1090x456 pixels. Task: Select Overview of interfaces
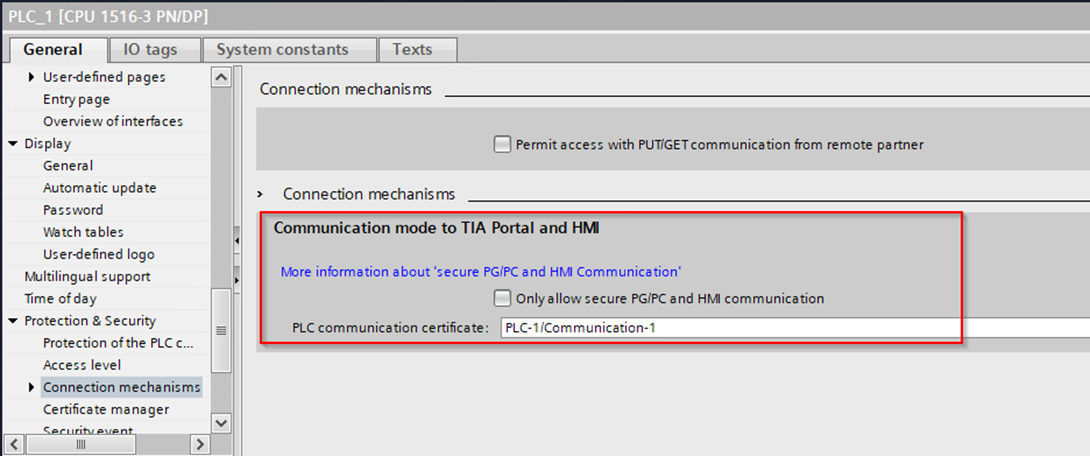113,122
